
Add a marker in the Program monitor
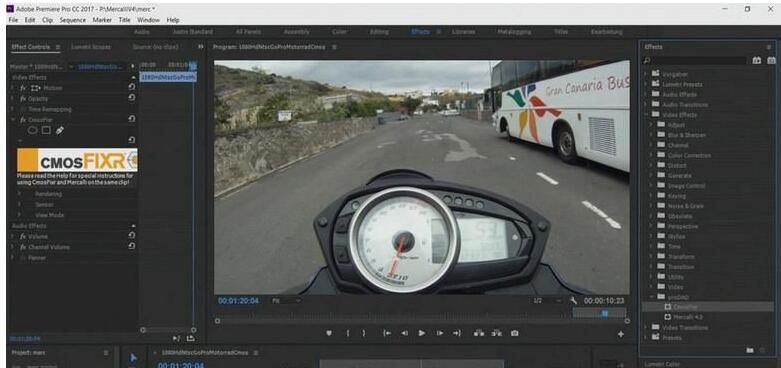tap(329, 333)
